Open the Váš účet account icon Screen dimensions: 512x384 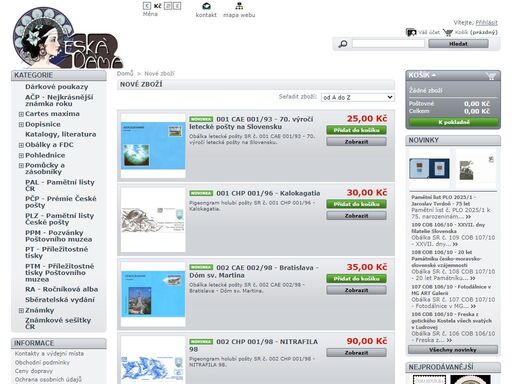(411, 32)
